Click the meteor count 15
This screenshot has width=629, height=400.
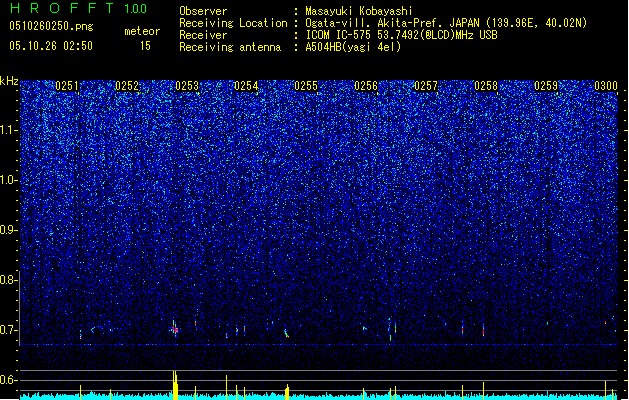(x=145, y=46)
